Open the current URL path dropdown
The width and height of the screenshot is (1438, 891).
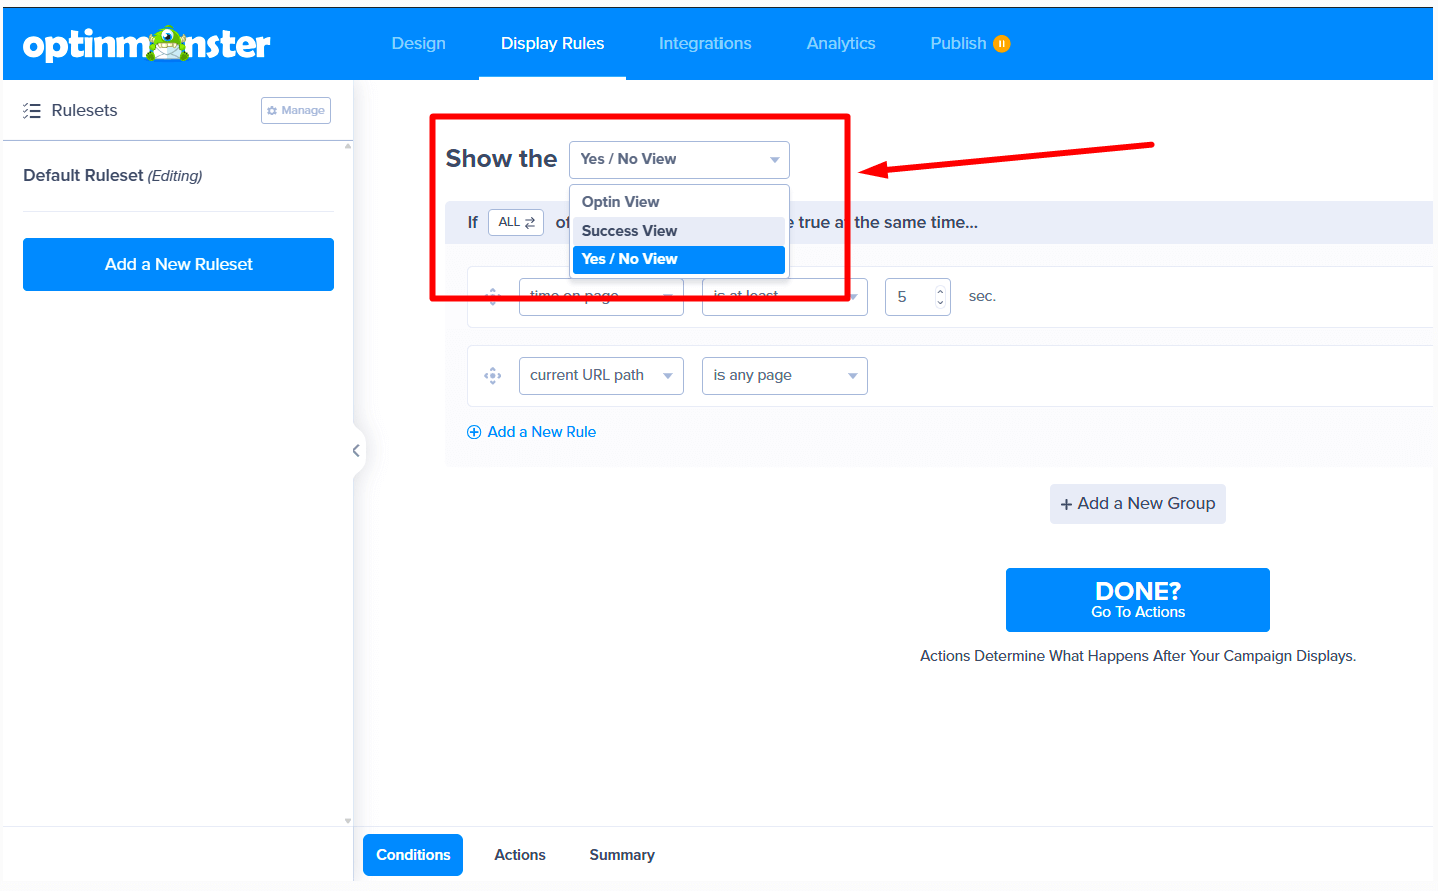click(x=601, y=376)
